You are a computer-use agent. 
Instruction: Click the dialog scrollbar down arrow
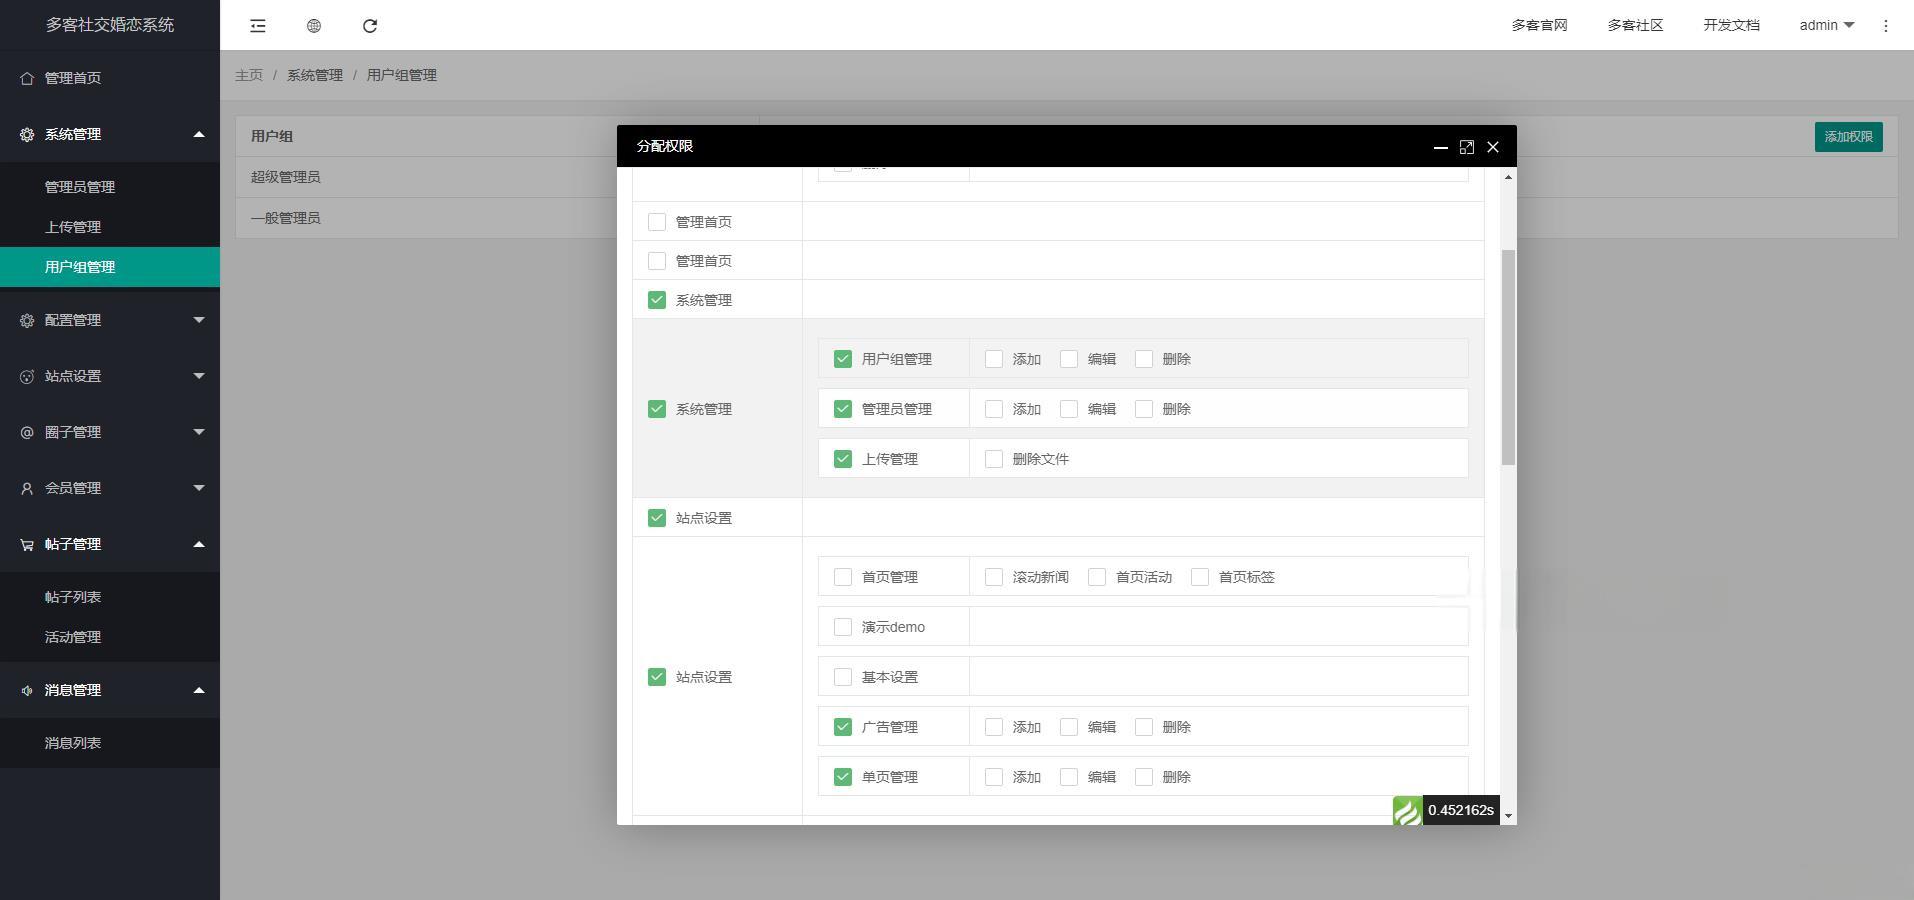point(1508,817)
